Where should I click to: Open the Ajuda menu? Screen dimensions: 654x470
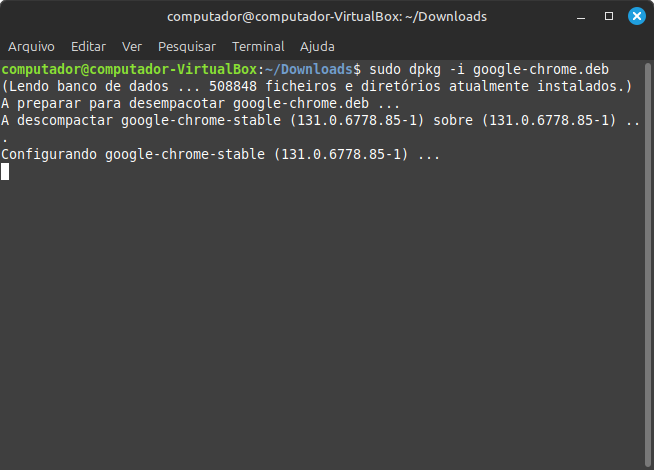(317, 47)
